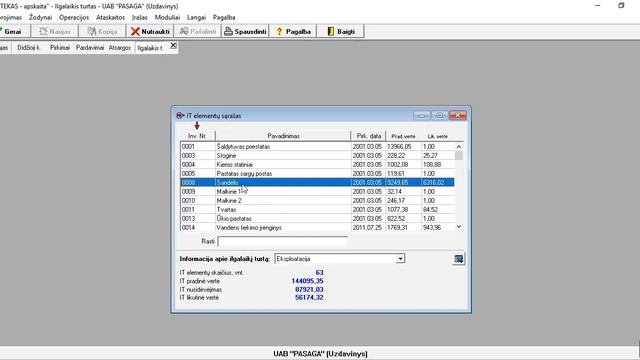Open the Langai menu
Image resolution: width=640 pixels, height=360 pixels.
[196, 18]
